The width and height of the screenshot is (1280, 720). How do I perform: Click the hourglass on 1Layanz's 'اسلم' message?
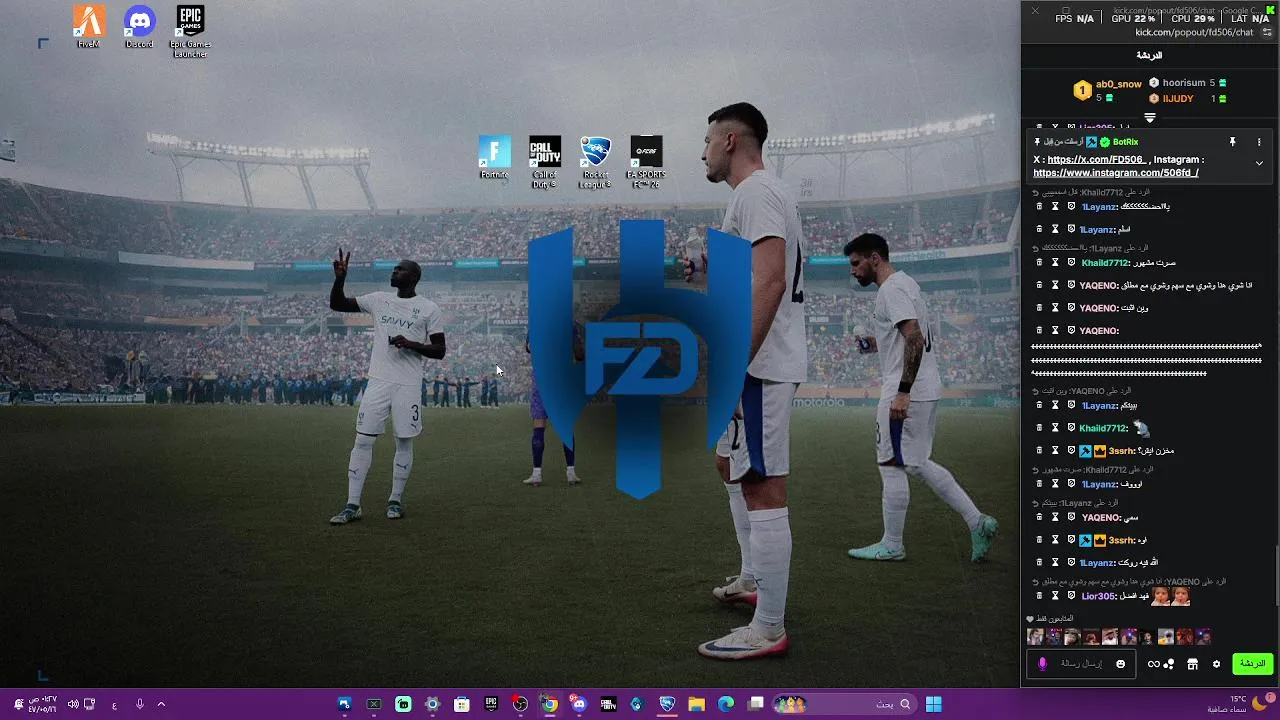pos(1055,229)
